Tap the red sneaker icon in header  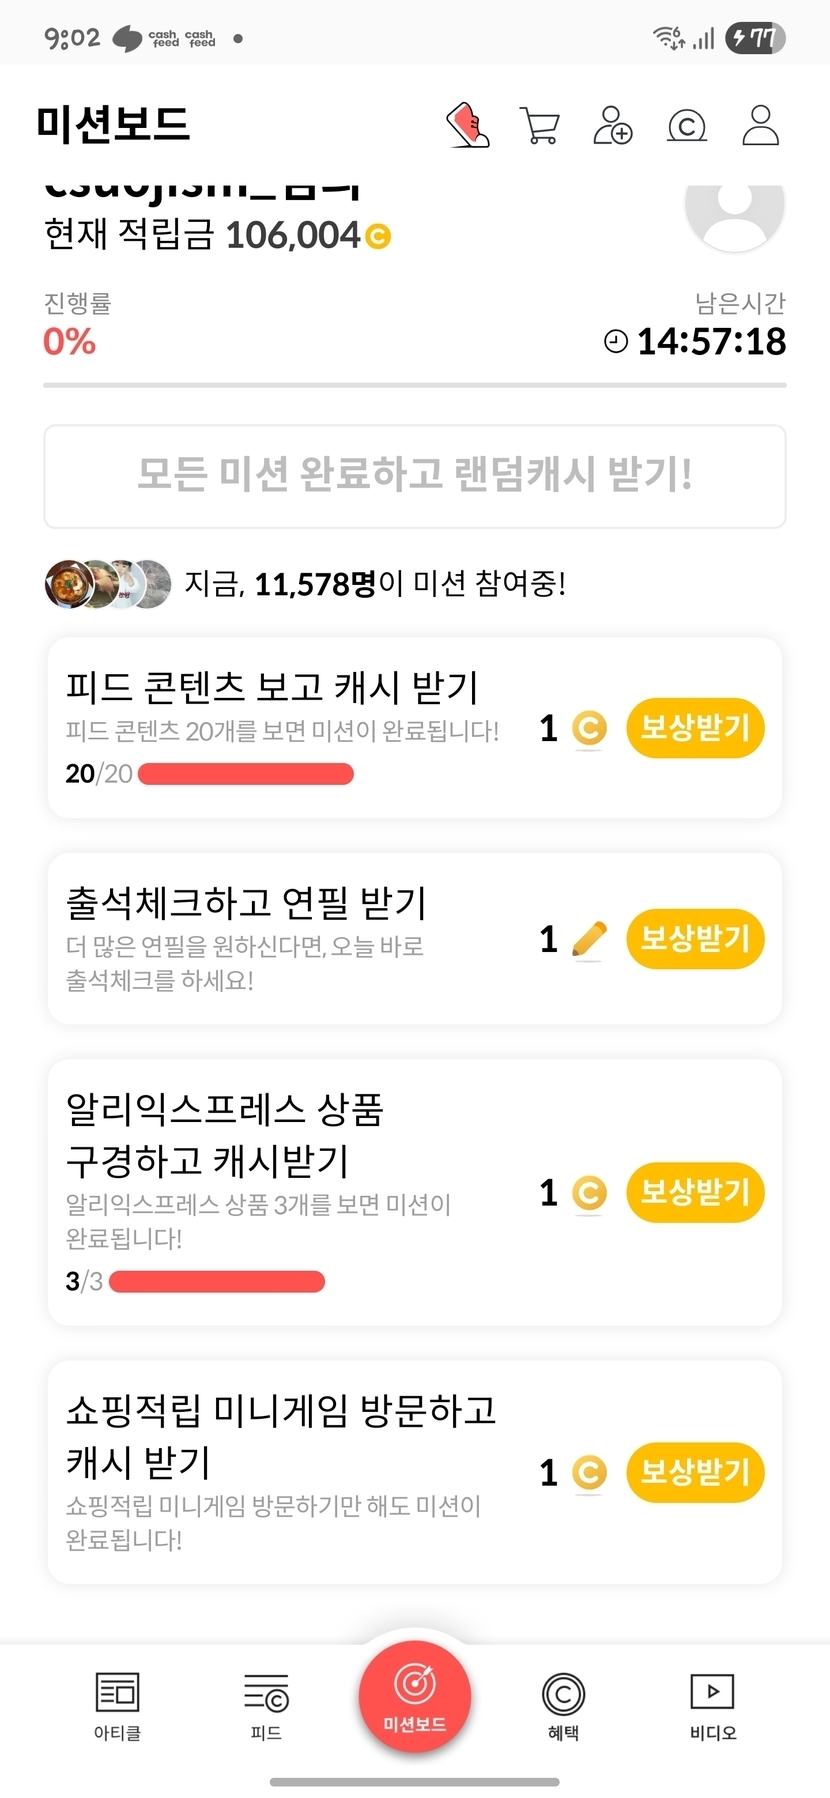pos(467,126)
